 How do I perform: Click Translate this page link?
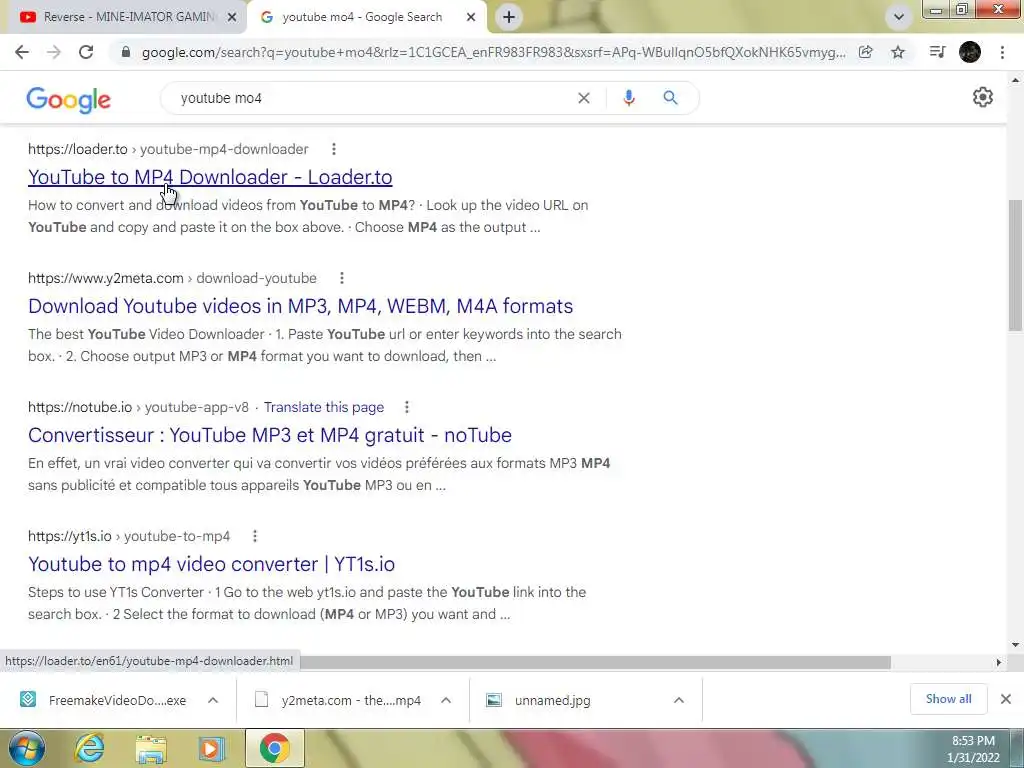pos(324,407)
